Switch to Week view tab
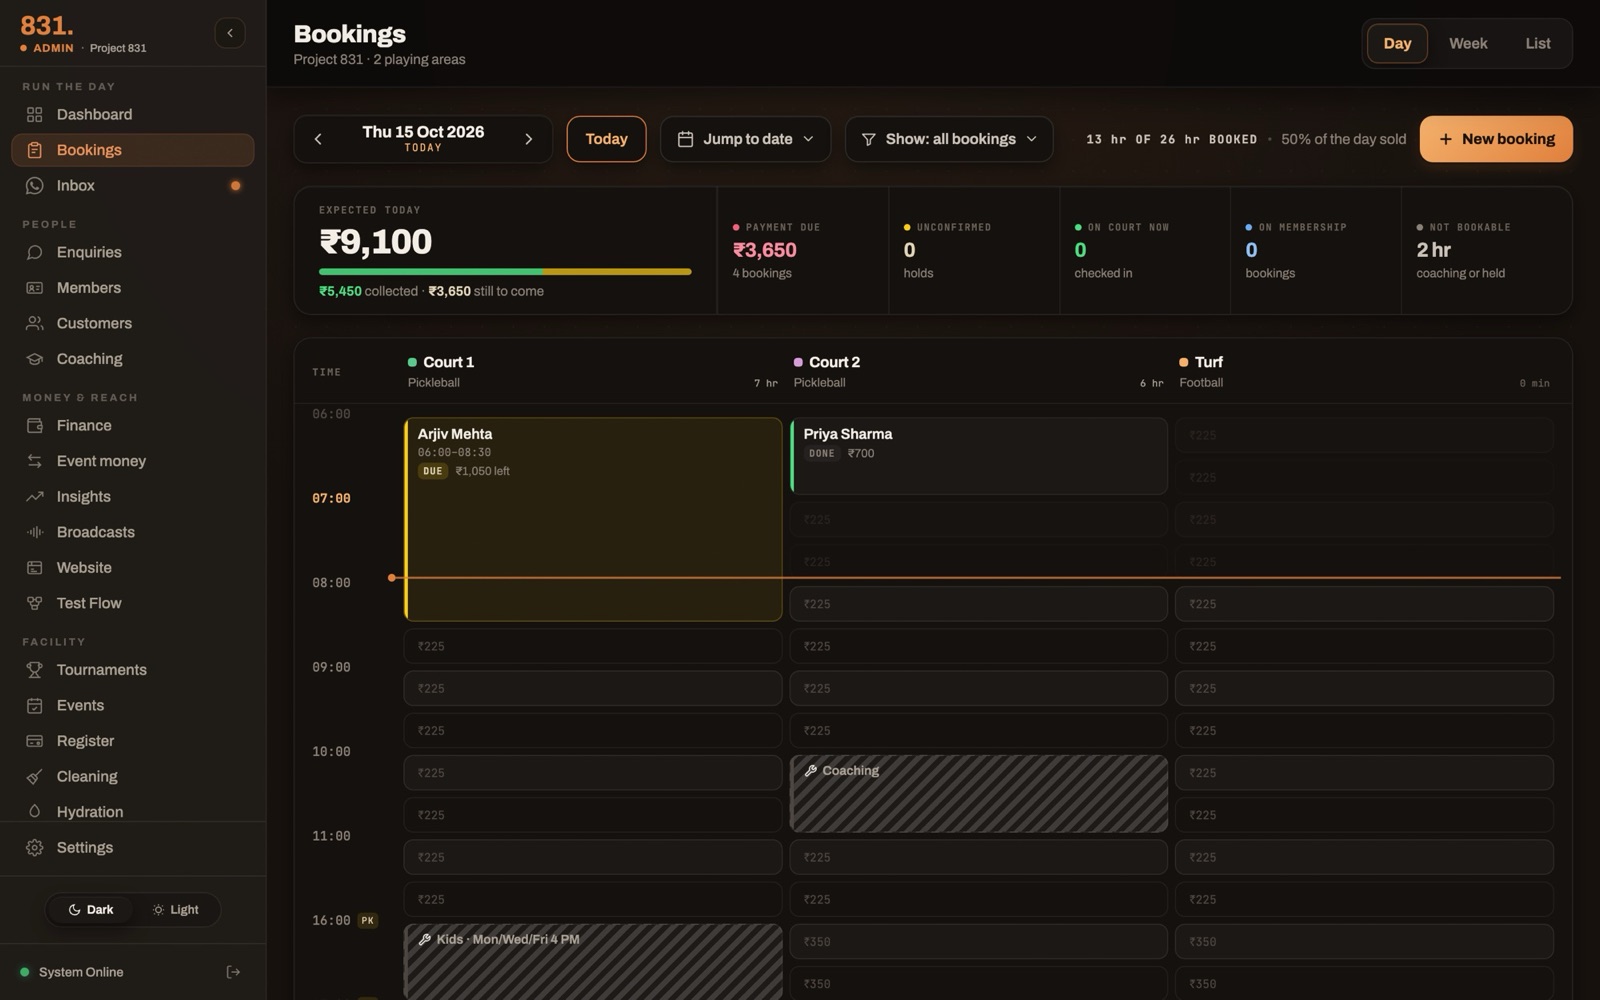 click(x=1468, y=44)
